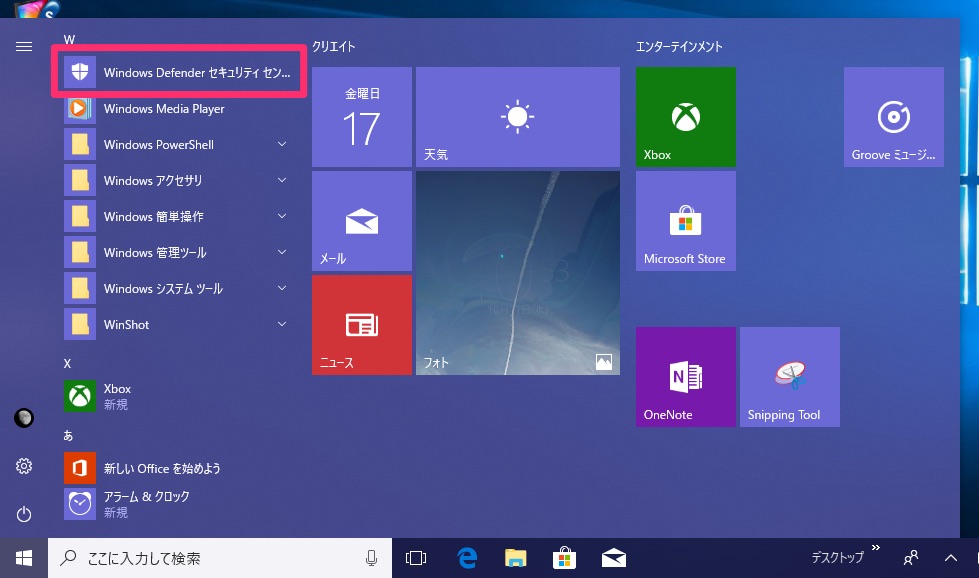Launch Microsoft Edge from taskbar
Image resolution: width=979 pixels, height=578 pixels.
click(467, 558)
